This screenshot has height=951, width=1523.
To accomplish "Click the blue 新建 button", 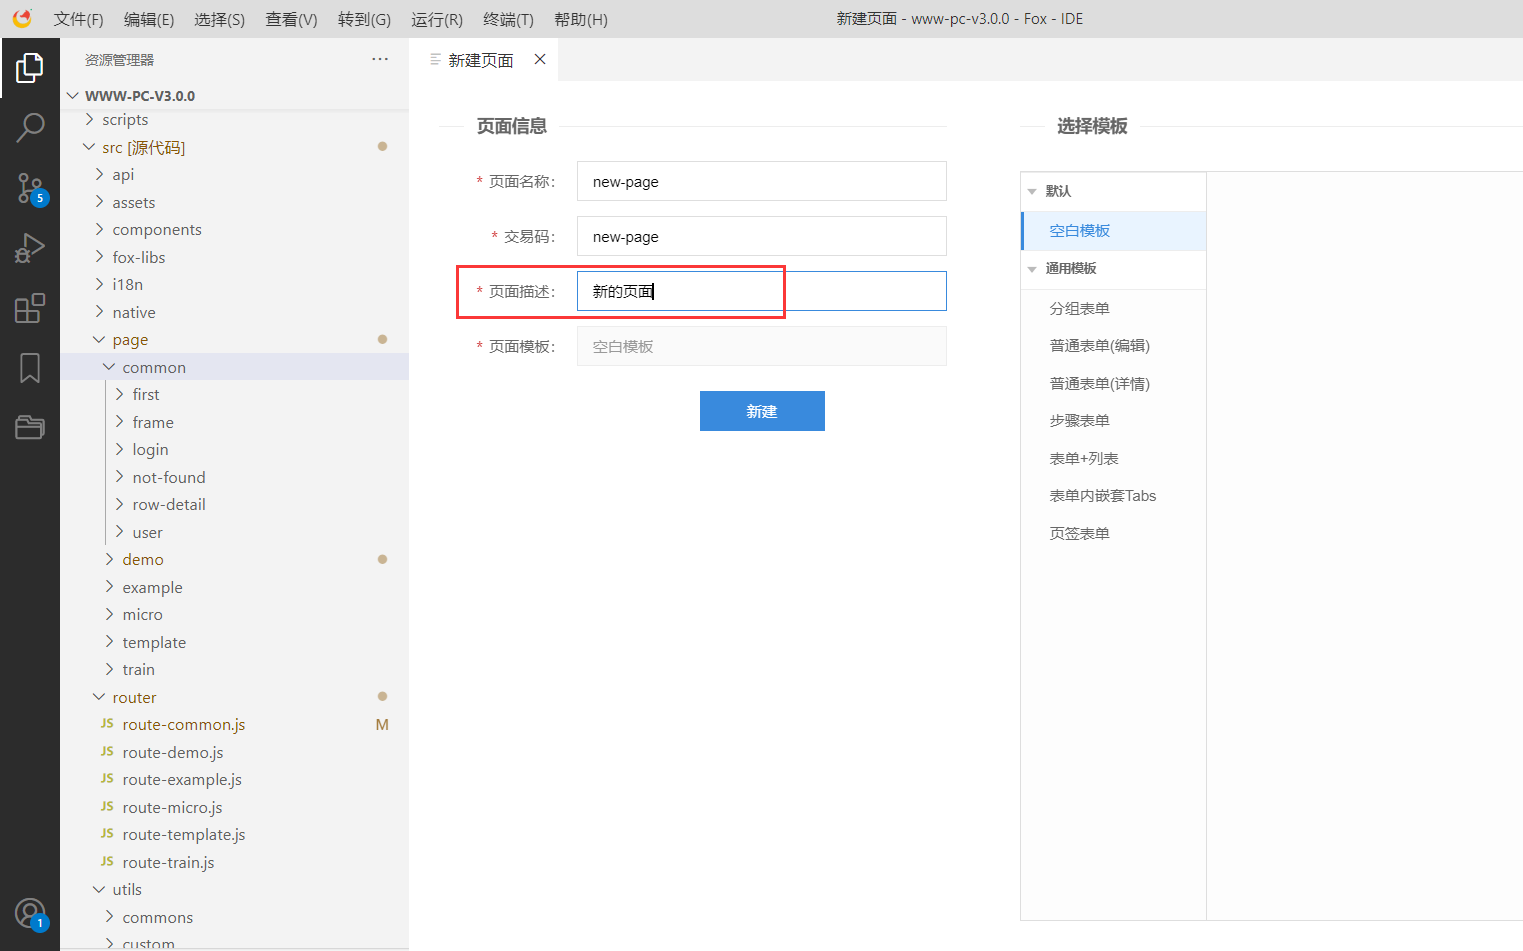I will (x=762, y=411).
